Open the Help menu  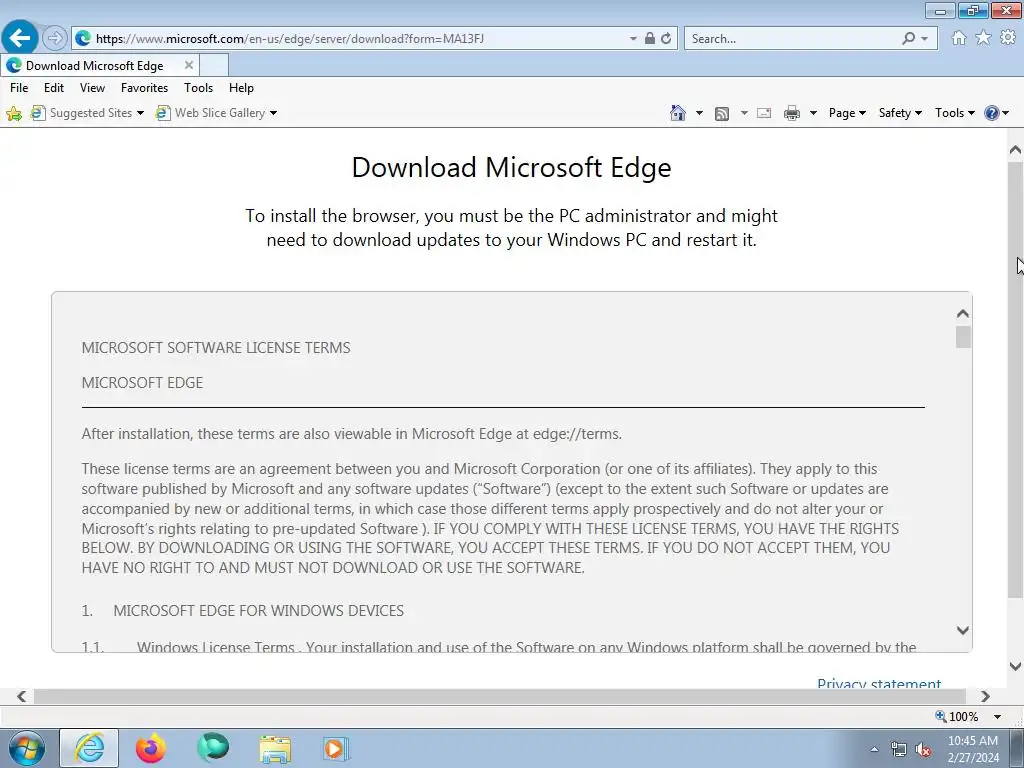click(241, 88)
